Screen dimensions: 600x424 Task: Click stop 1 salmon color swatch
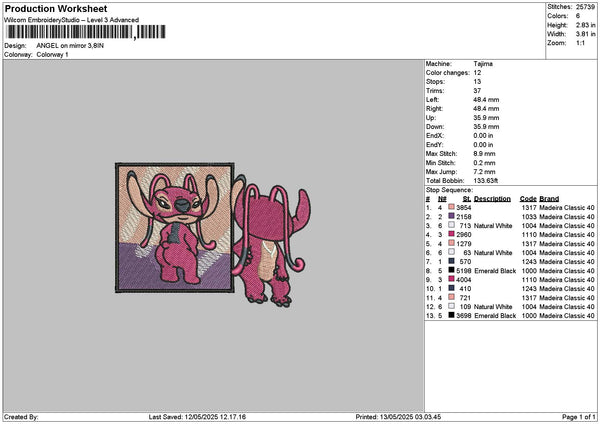coord(452,207)
